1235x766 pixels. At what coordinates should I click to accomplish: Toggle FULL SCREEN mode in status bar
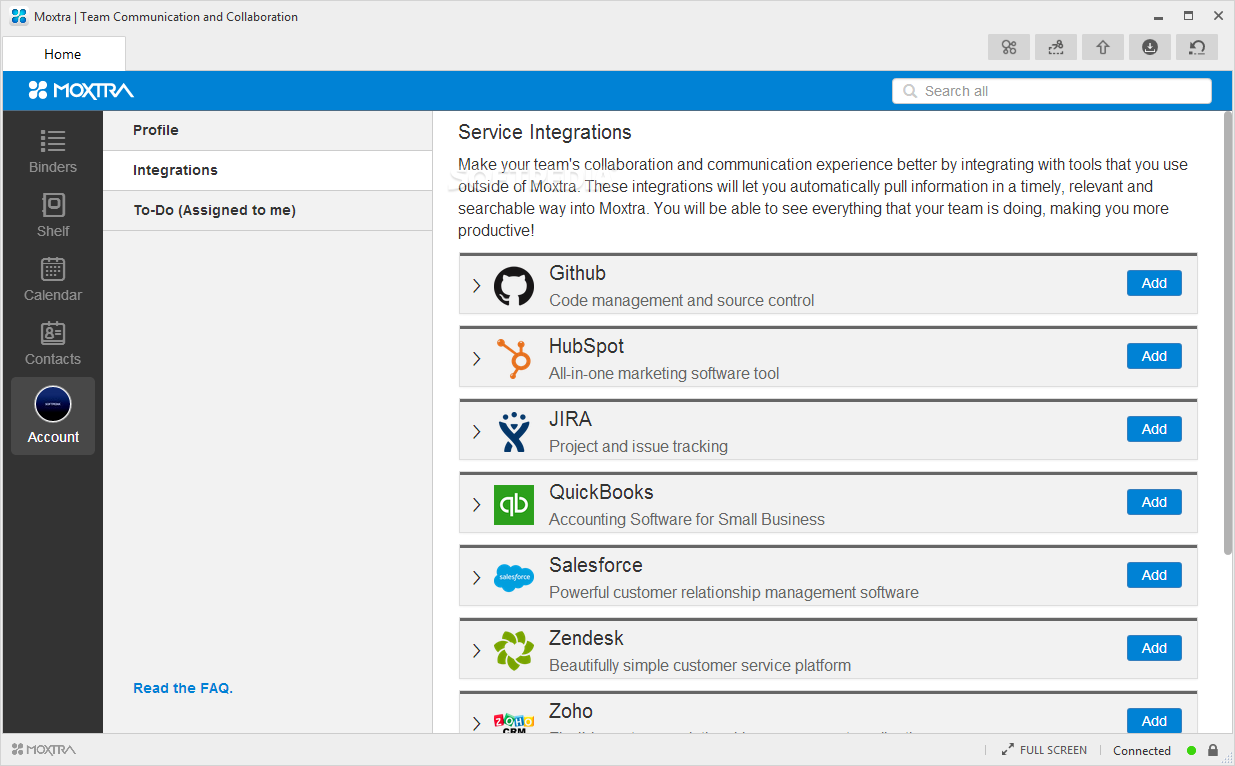pos(1044,750)
